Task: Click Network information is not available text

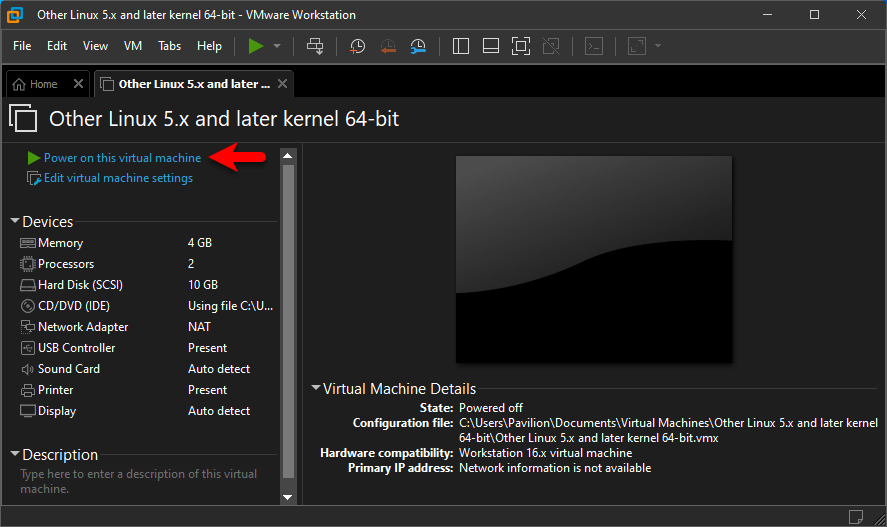Action: pos(555,468)
